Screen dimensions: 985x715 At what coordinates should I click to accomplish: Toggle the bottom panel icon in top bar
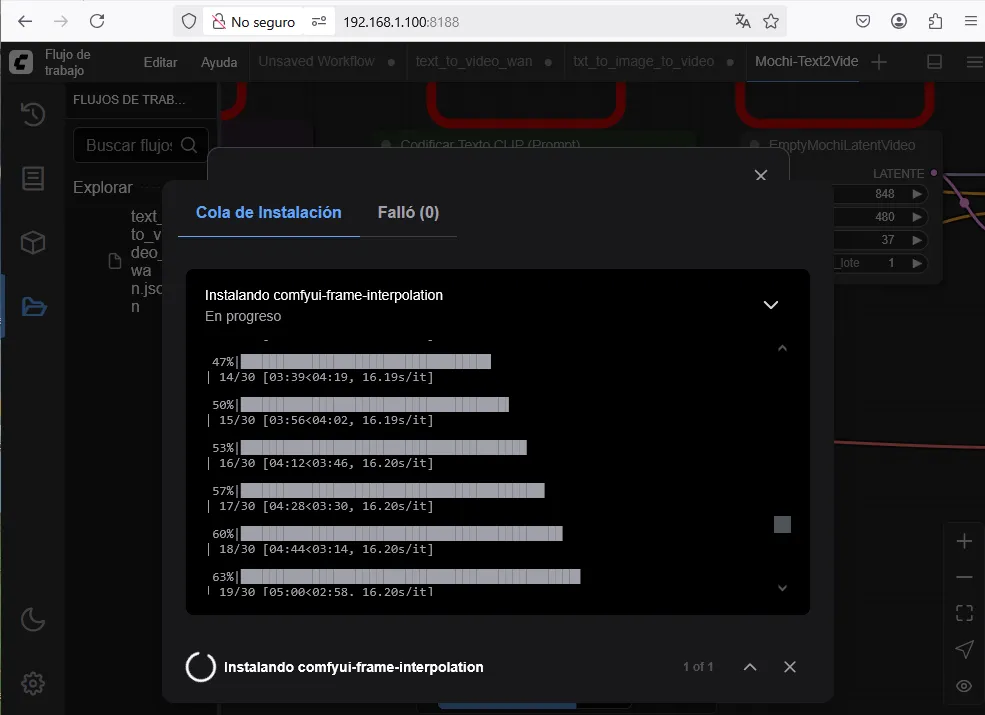tap(935, 62)
